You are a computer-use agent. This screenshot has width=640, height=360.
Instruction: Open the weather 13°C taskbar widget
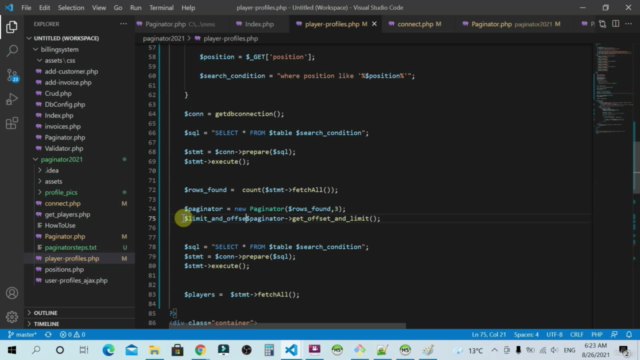pos(469,350)
